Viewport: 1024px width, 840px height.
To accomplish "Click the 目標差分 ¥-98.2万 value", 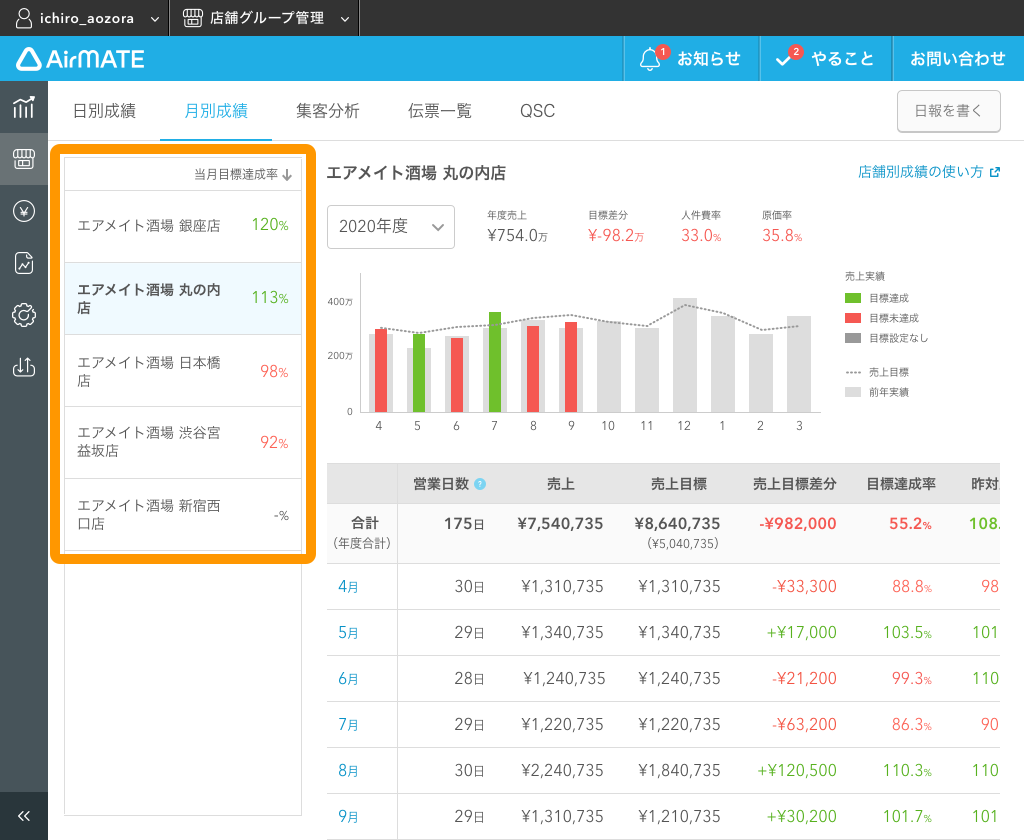I will click(615, 236).
